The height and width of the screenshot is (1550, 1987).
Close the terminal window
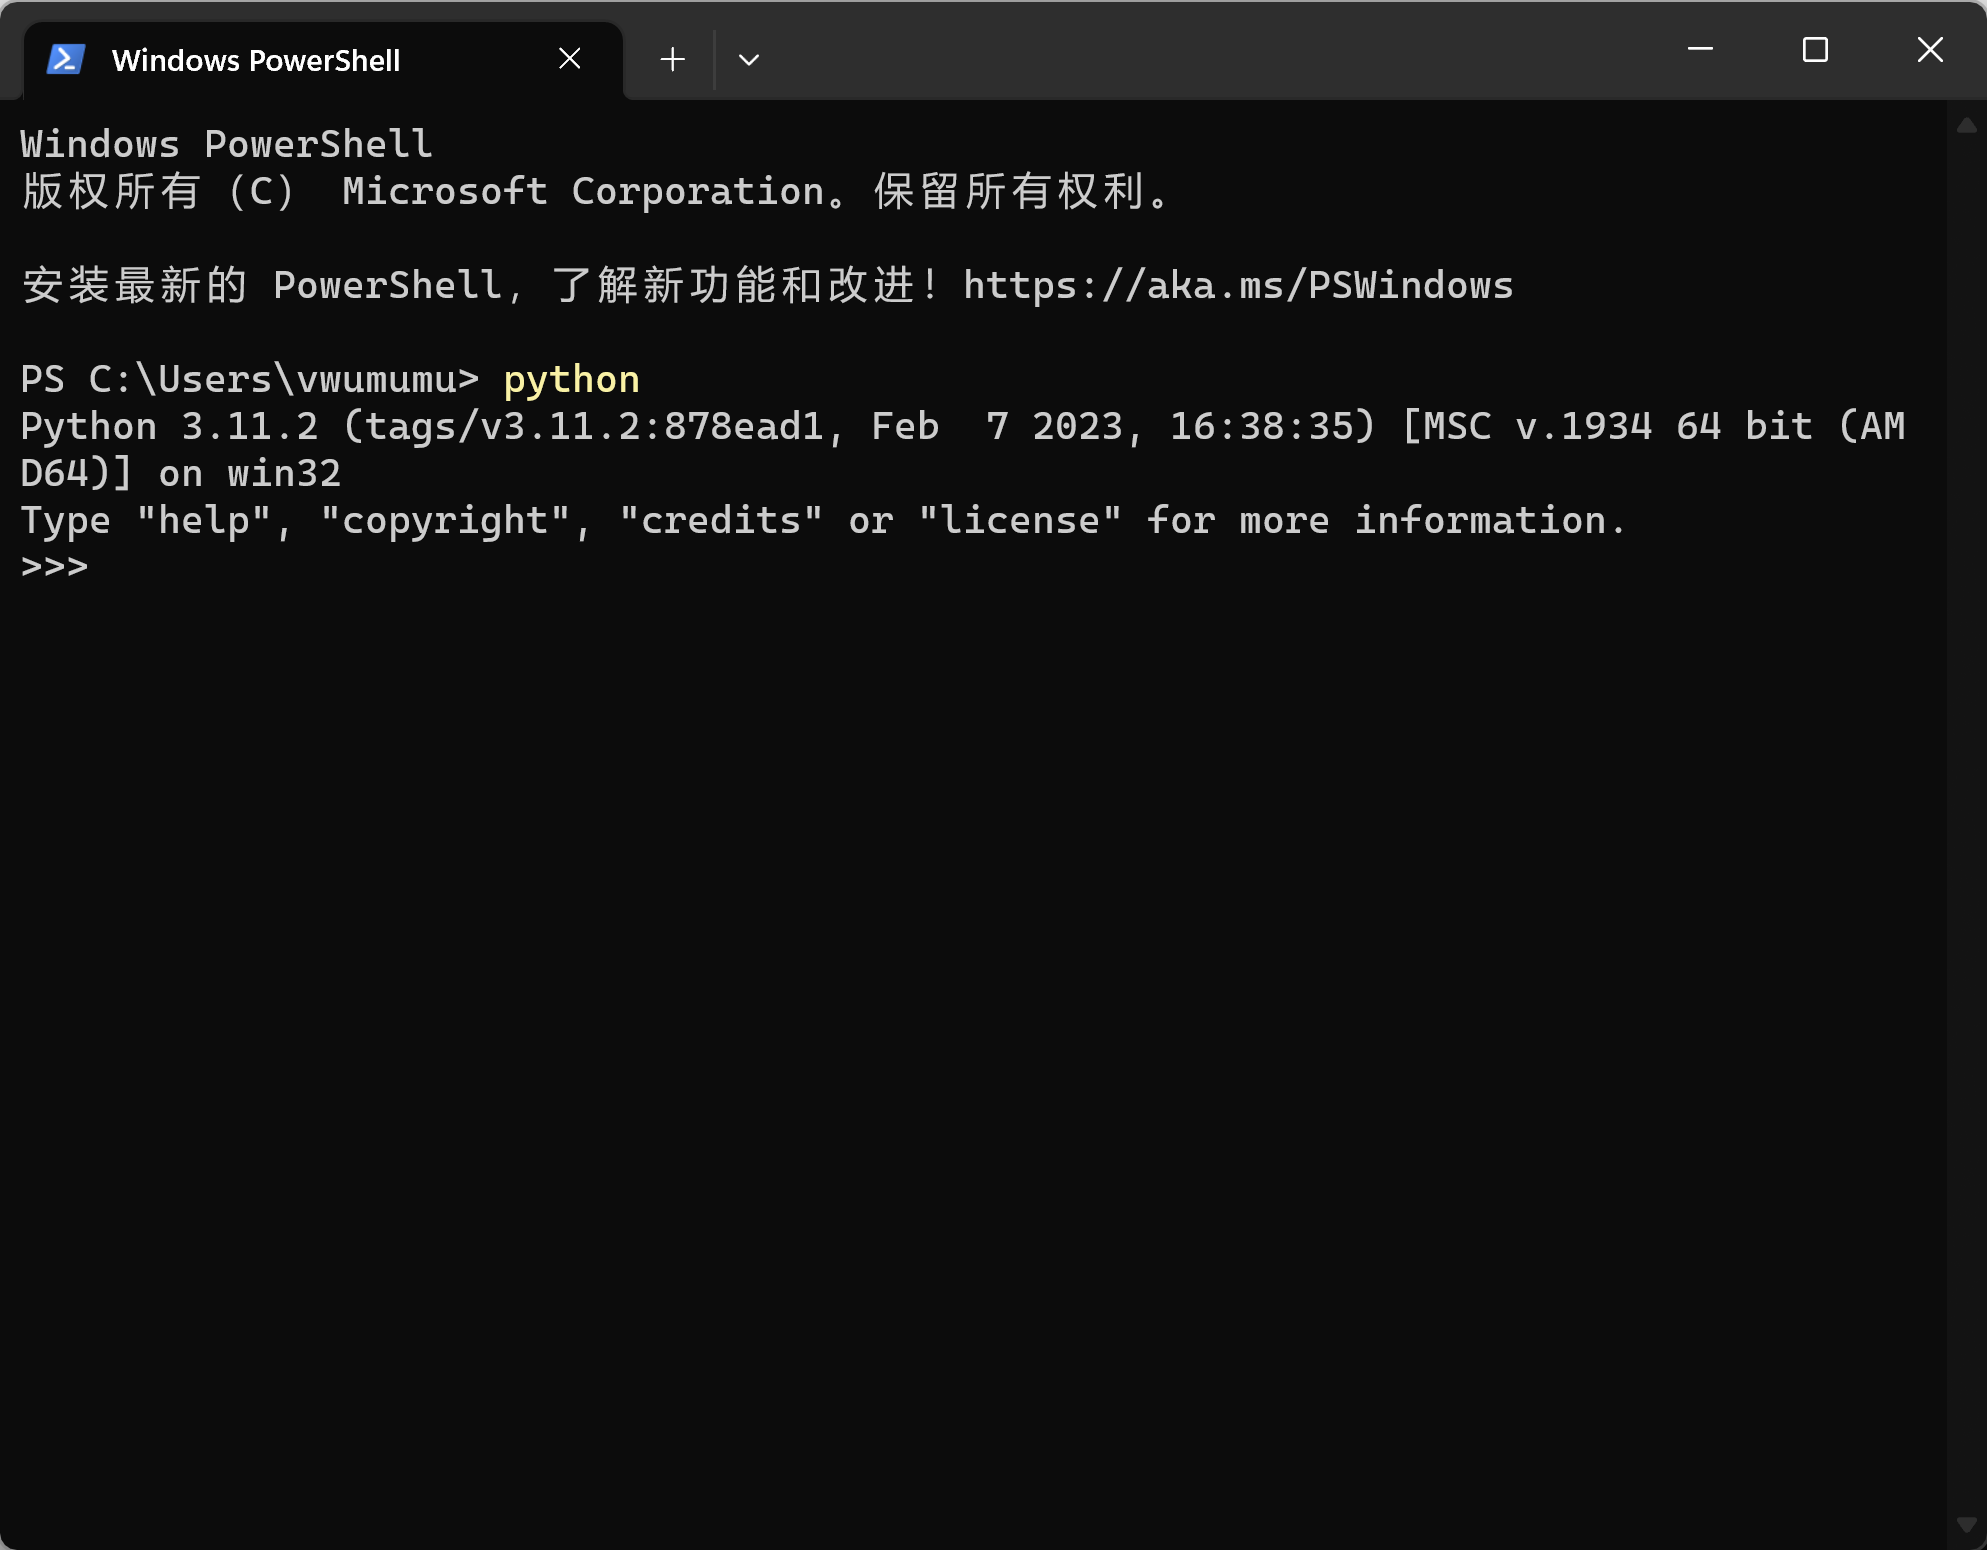click(x=1930, y=49)
